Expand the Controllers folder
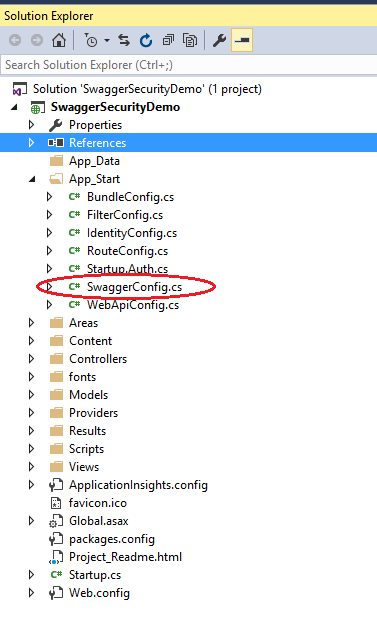The width and height of the screenshot is (377, 620). [31, 359]
